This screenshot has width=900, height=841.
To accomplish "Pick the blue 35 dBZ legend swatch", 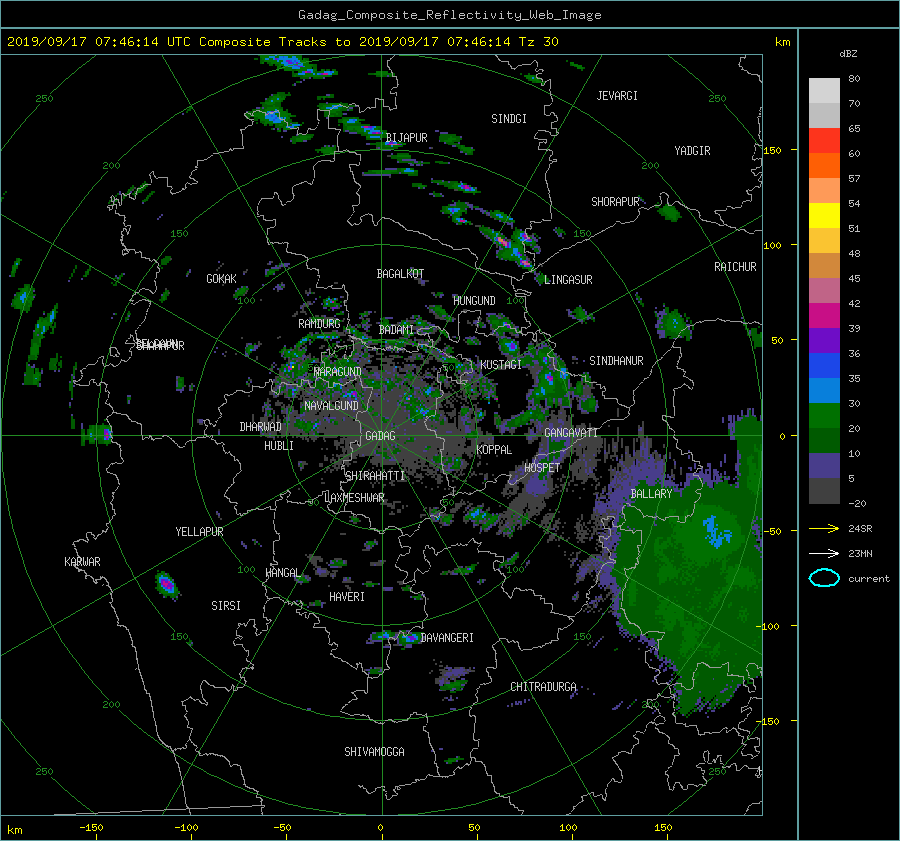I will 824,366.
